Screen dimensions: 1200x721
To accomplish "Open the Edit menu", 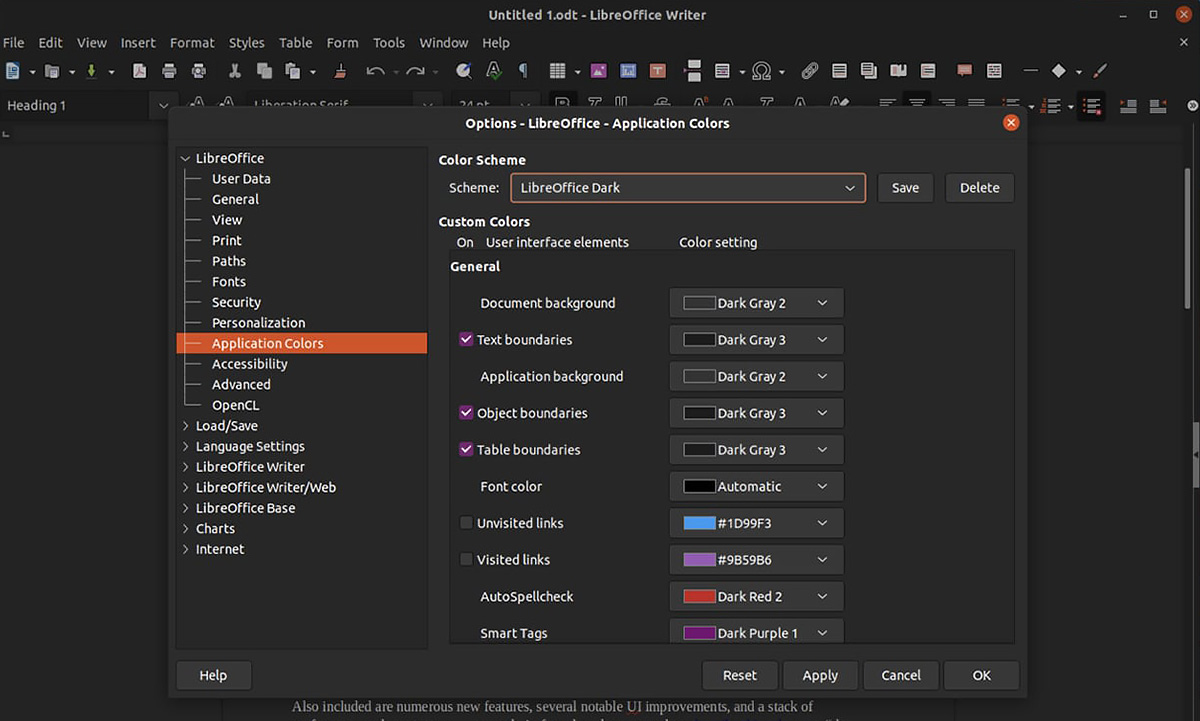I will tap(50, 43).
